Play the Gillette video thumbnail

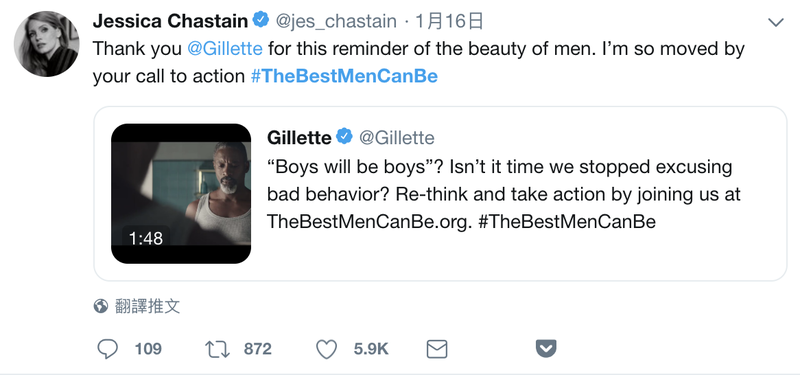click(181, 193)
